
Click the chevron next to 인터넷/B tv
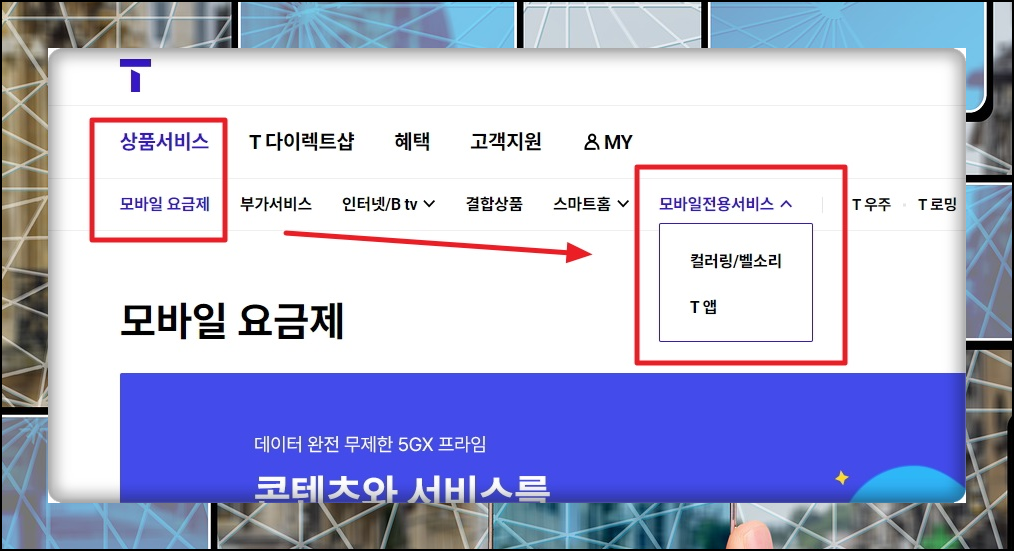(x=429, y=204)
